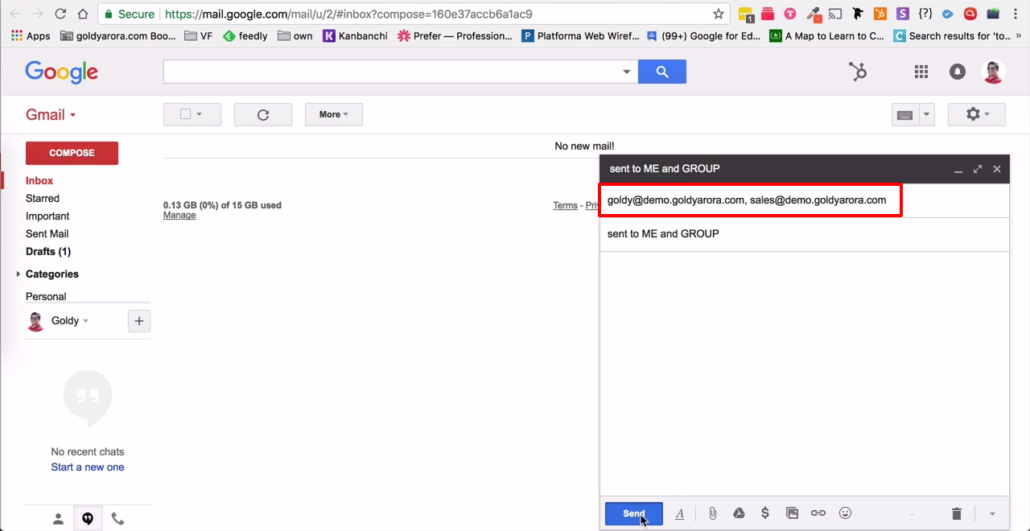Open the Personal label
This screenshot has width=1030, height=531.
(x=46, y=296)
